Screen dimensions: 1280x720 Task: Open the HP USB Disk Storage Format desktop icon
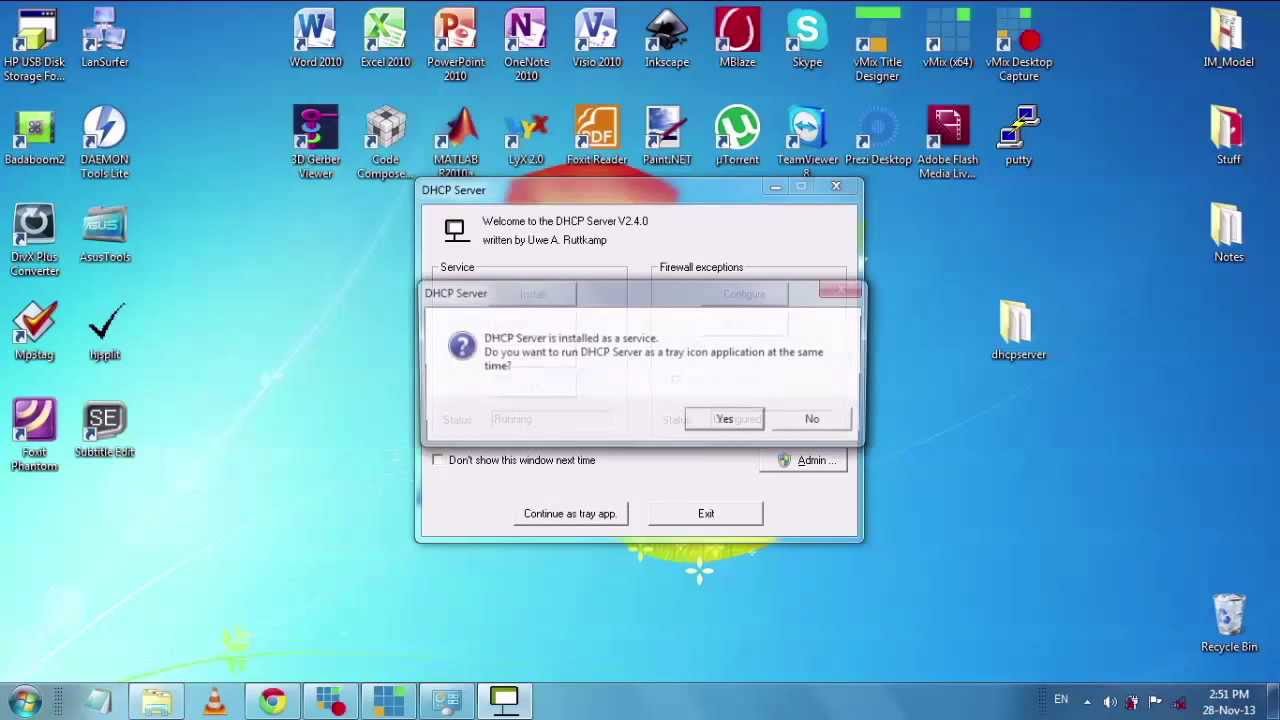pyautogui.click(x=35, y=45)
